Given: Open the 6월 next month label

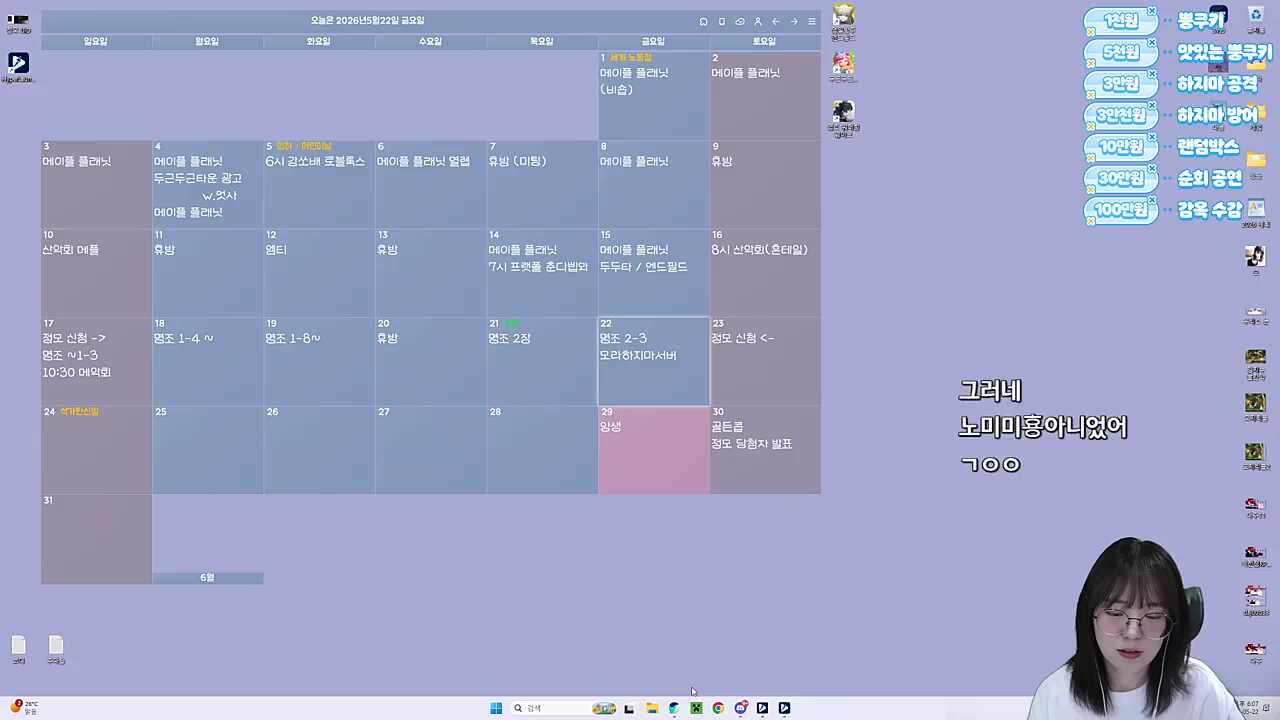Looking at the screenshot, I should tap(207, 578).
